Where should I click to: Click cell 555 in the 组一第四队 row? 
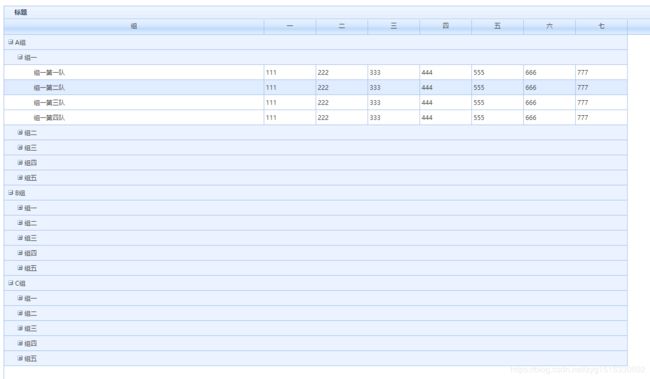497,118
